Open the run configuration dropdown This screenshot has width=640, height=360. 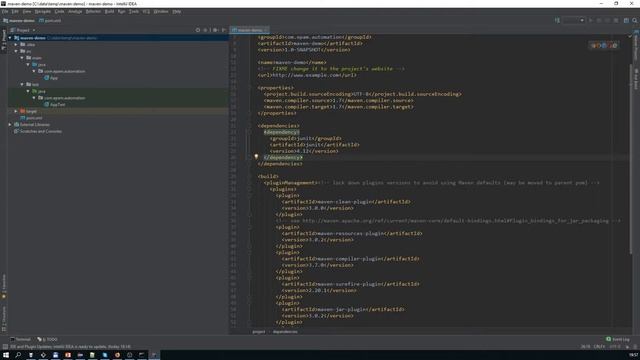click(x=573, y=20)
